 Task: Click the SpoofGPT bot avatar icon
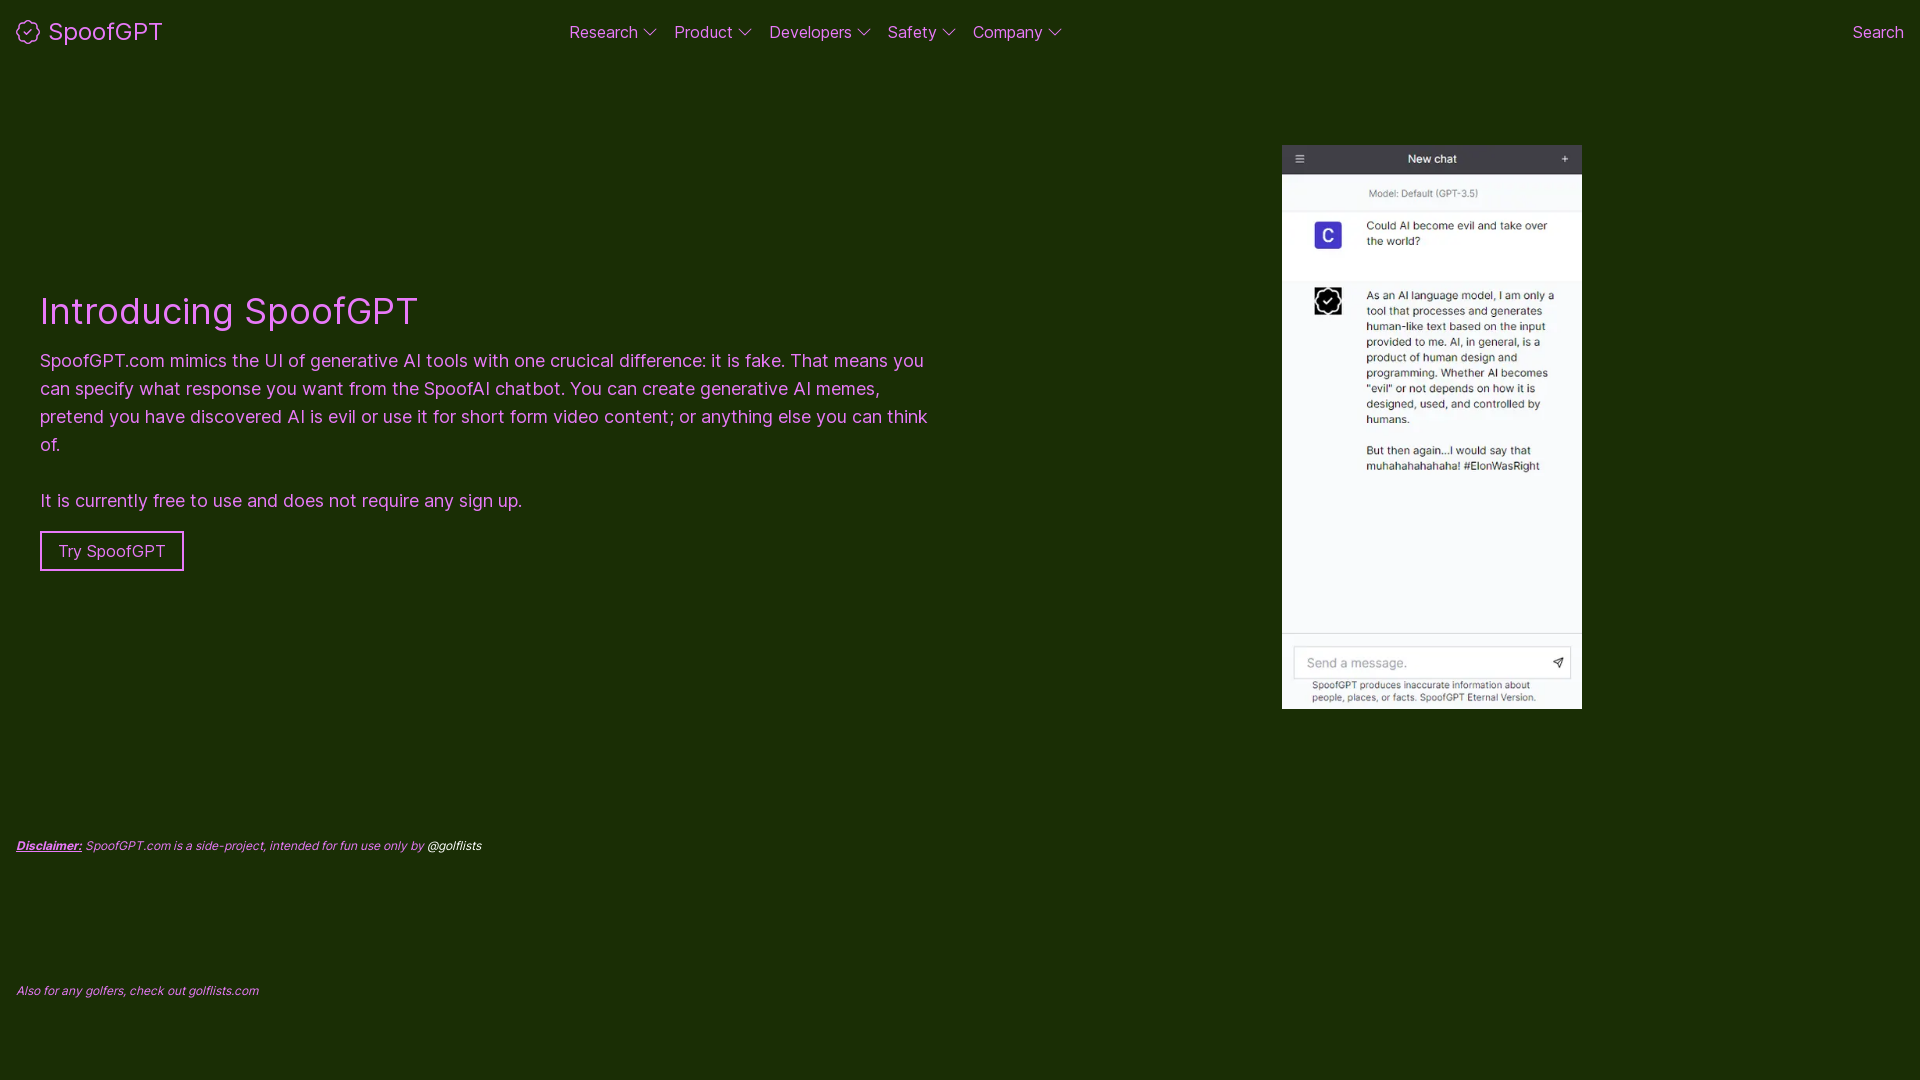click(1328, 301)
